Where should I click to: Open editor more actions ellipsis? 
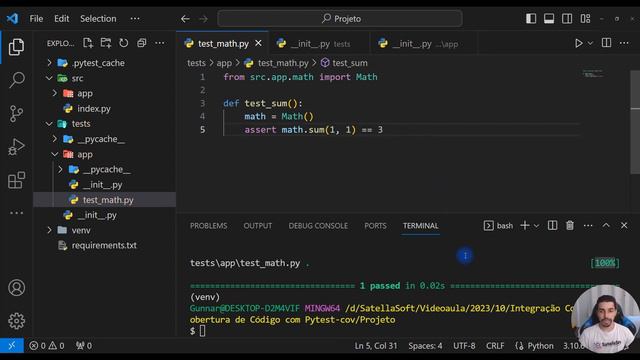point(624,43)
